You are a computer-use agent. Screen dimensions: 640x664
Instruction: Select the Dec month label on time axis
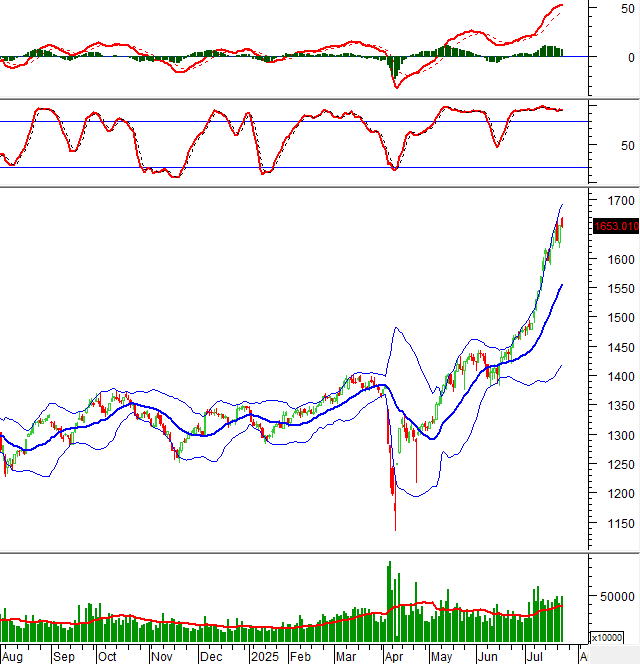(211, 657)
